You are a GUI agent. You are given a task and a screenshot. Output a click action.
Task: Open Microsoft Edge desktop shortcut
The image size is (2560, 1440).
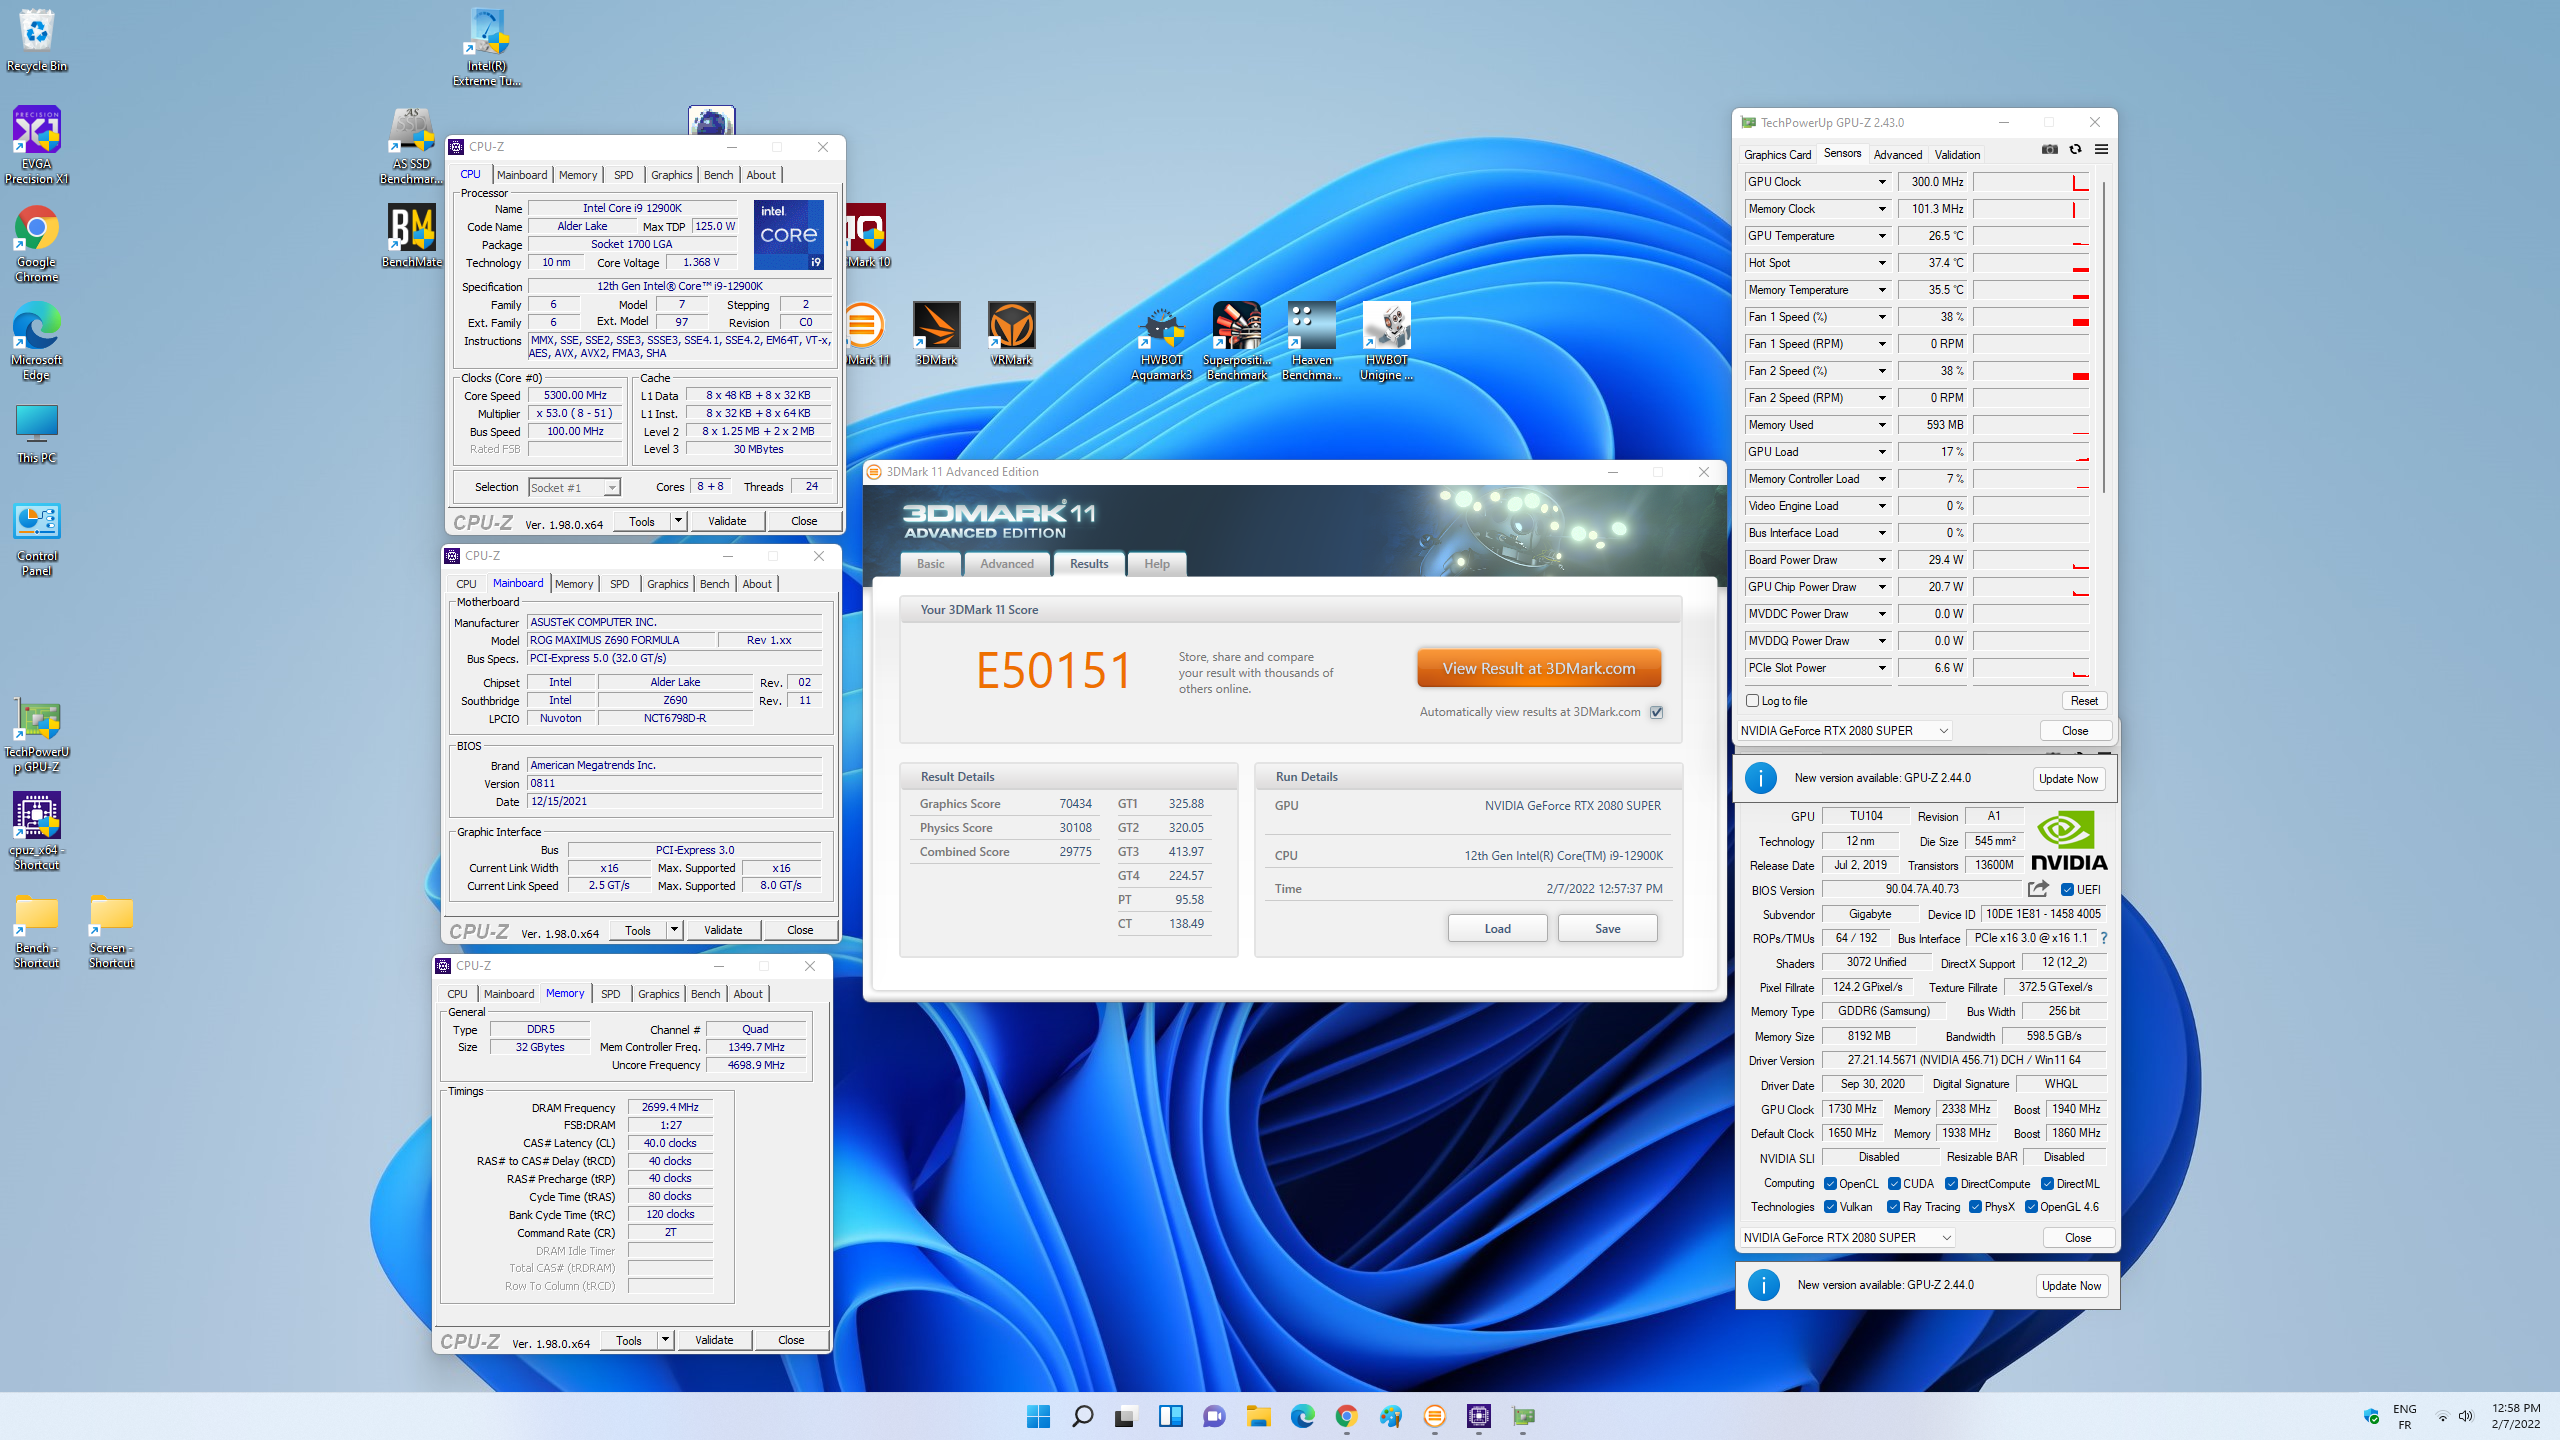tap(37, 342)
